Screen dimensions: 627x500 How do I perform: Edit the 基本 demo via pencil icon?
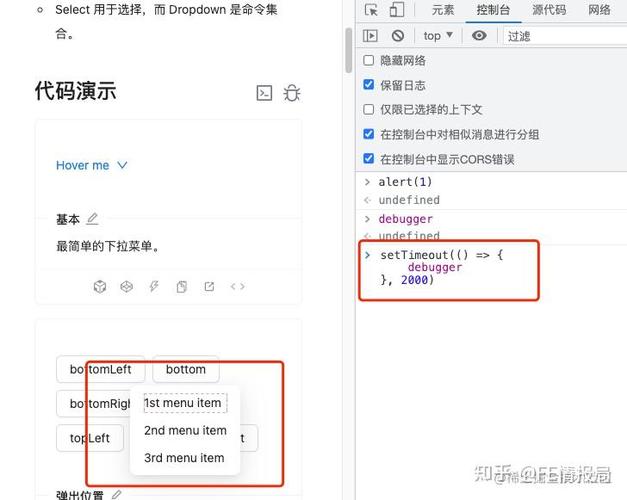92,219
